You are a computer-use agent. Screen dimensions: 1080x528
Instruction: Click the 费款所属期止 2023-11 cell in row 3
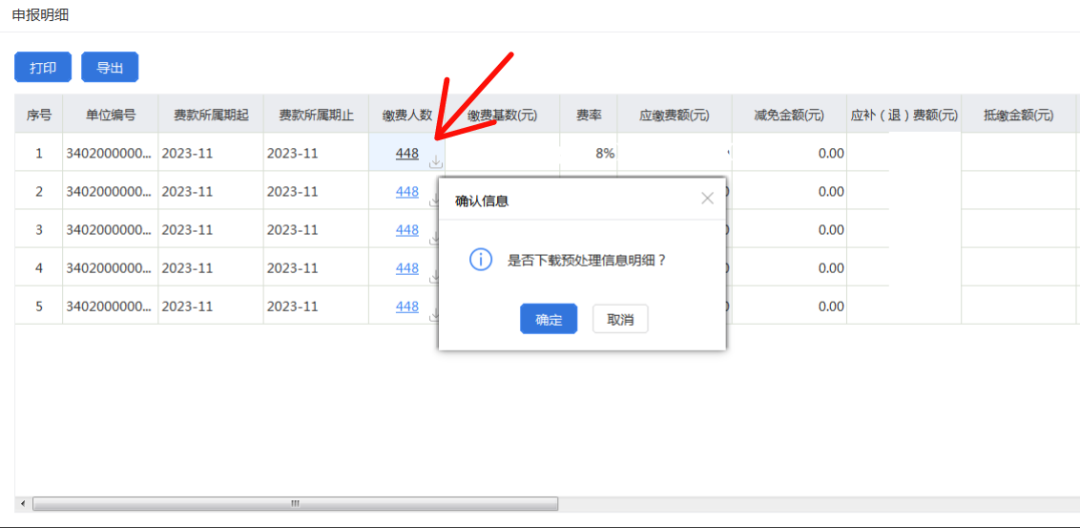coord(315,229)
